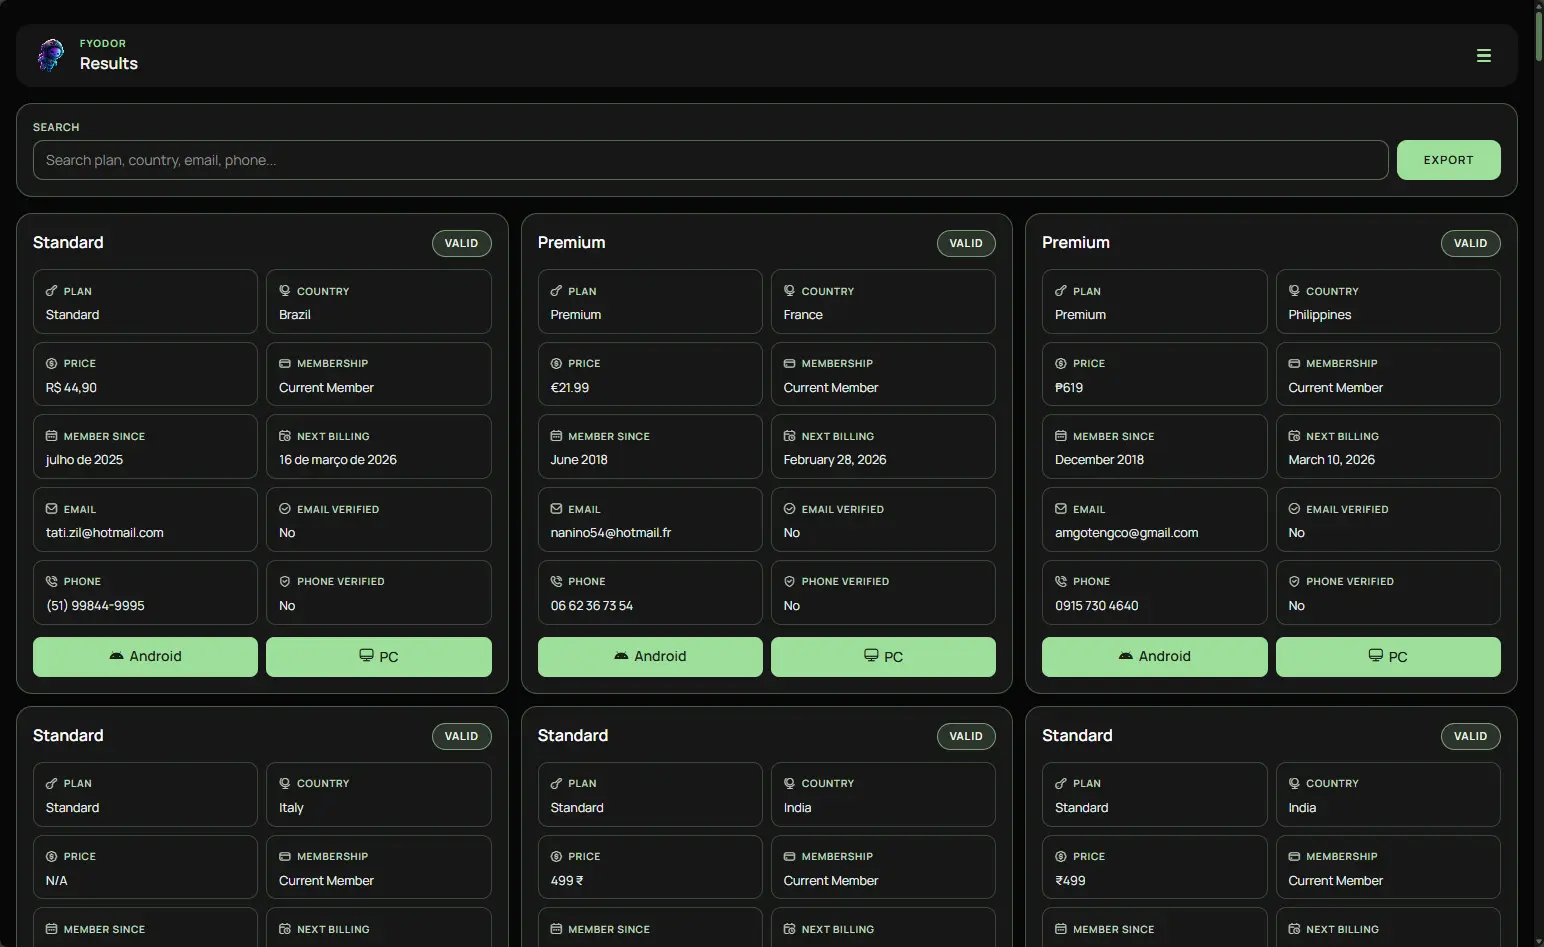The image size is (1544, 947).
Task: Select phone number 06 62 36 73 54
Action: (592, 606)
